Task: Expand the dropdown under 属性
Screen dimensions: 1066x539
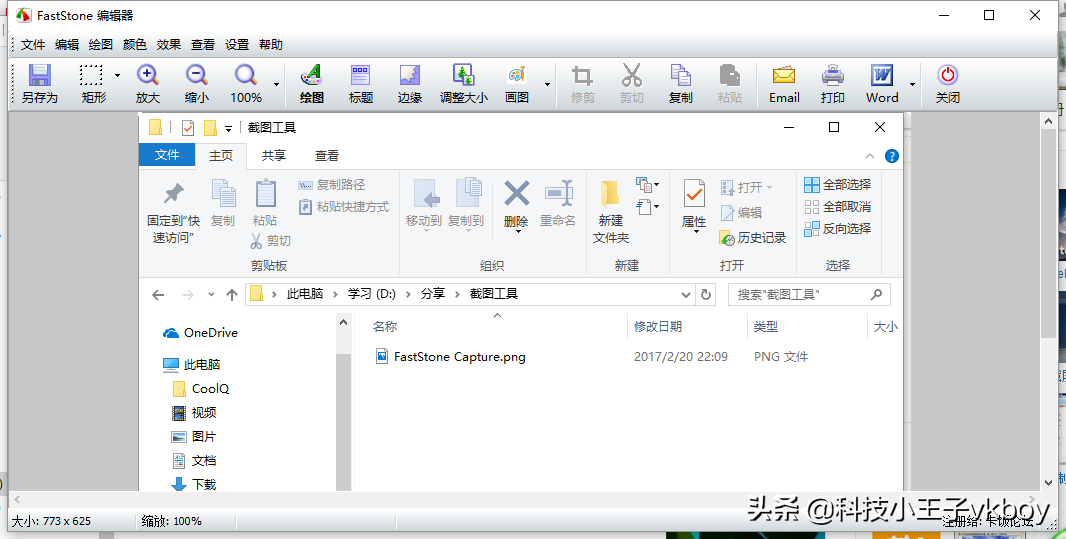Action: (x=696, y=232)
